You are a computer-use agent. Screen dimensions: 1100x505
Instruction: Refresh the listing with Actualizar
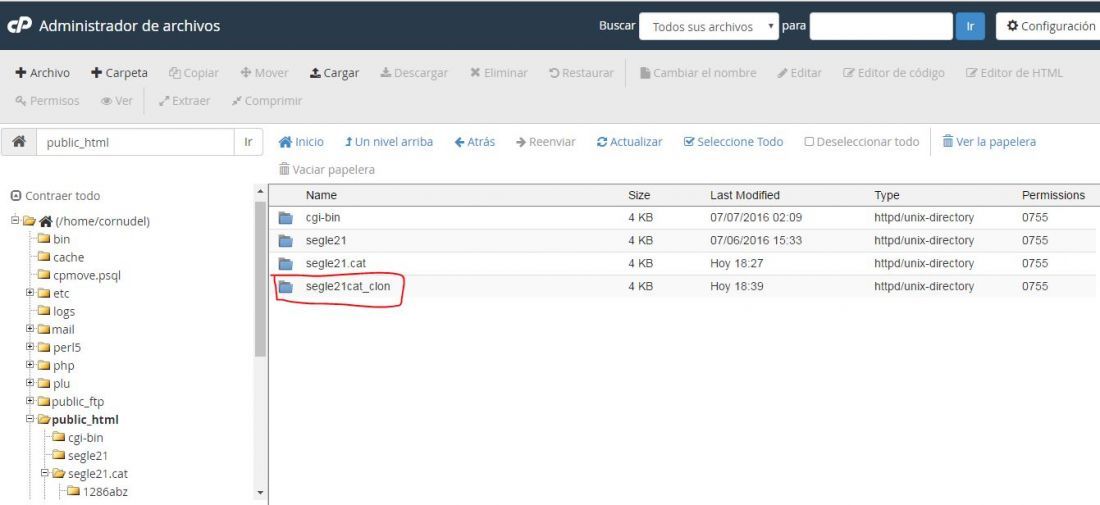coord(629,142)
